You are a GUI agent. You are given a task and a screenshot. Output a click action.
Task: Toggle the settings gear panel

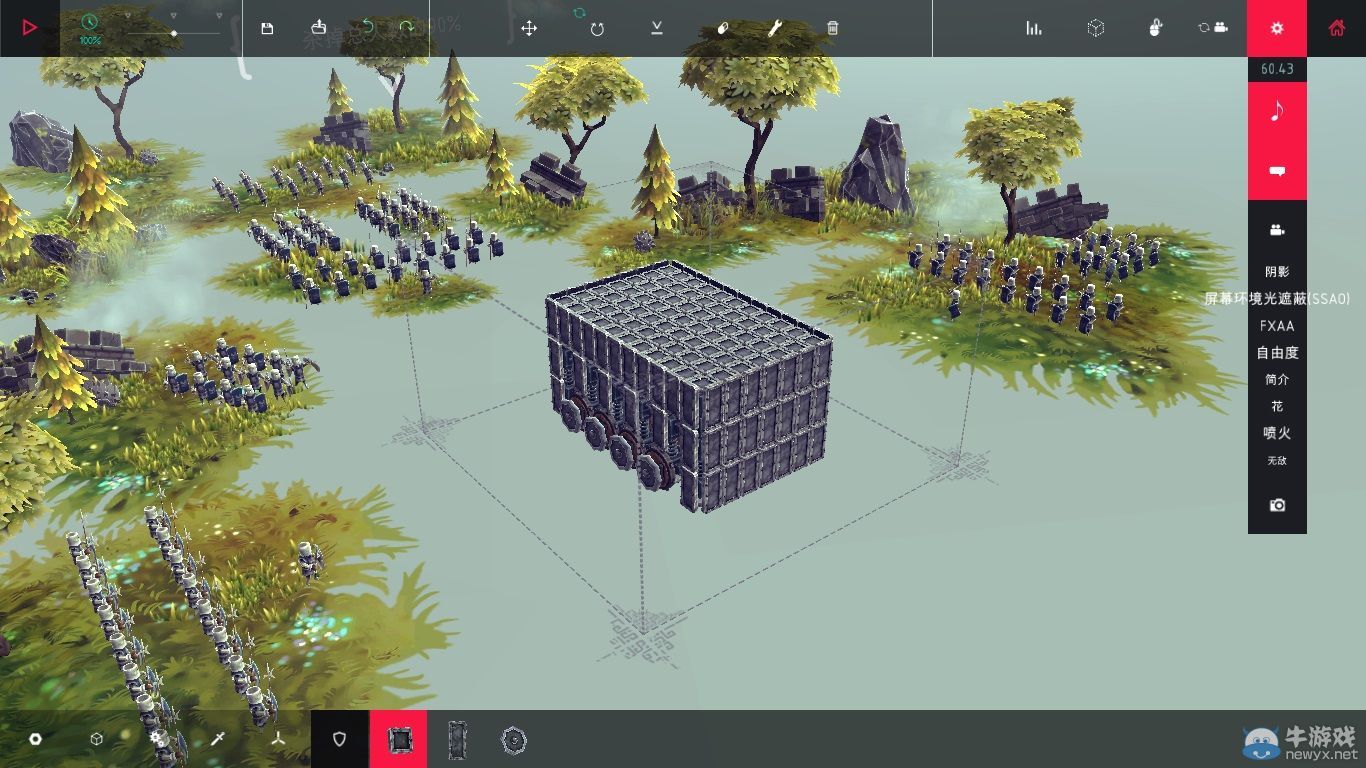1277,28
